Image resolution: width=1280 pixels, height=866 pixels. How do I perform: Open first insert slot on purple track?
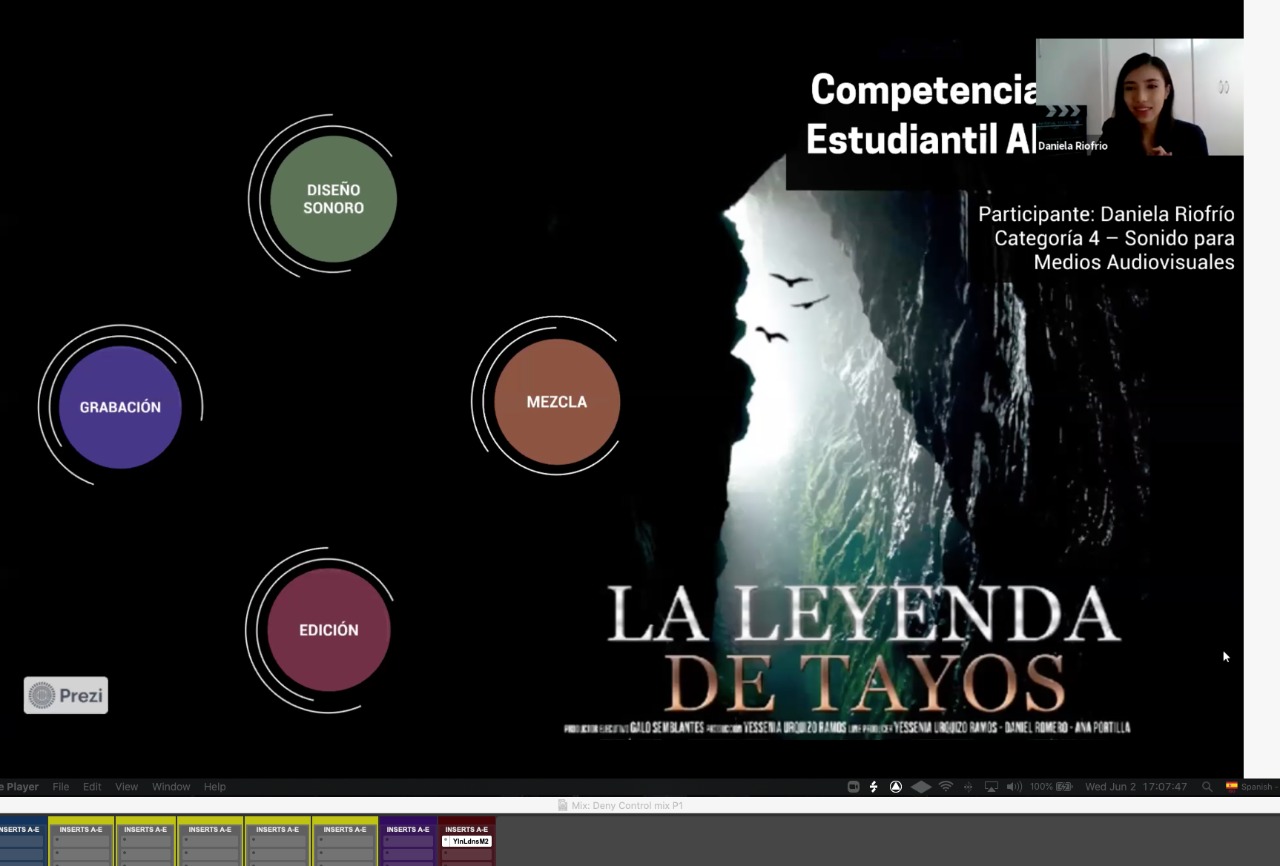tap(408, 841)
